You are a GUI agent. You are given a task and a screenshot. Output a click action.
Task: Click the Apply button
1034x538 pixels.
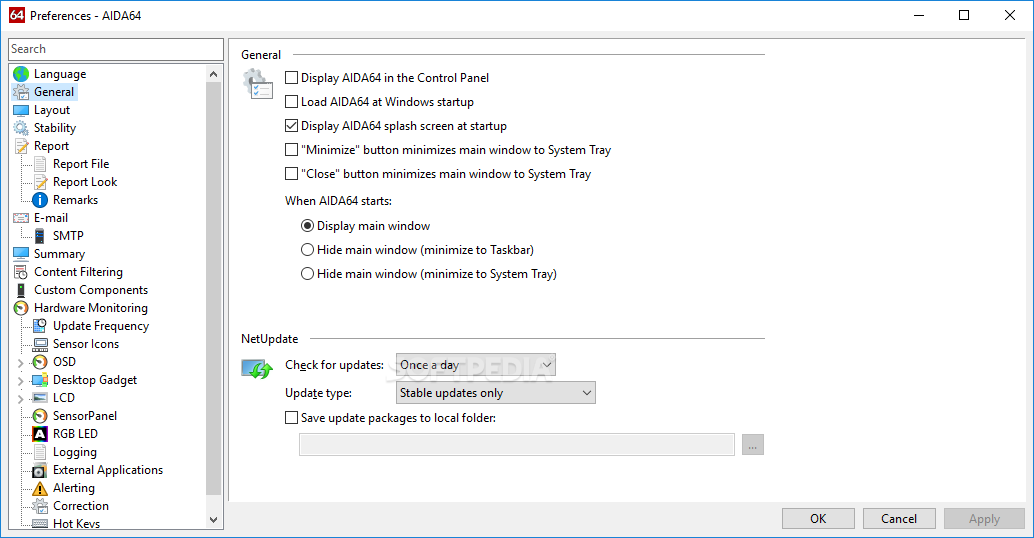(x=984, y=519)
